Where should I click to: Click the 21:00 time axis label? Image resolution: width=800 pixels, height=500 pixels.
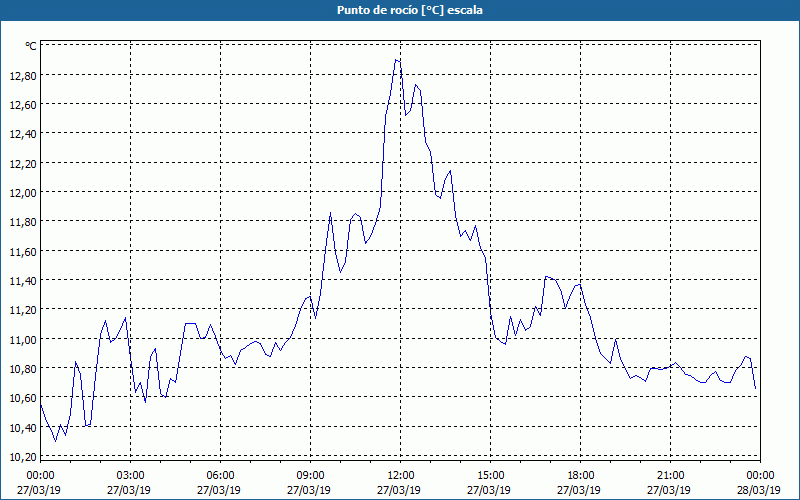click(x=670, y=476)
